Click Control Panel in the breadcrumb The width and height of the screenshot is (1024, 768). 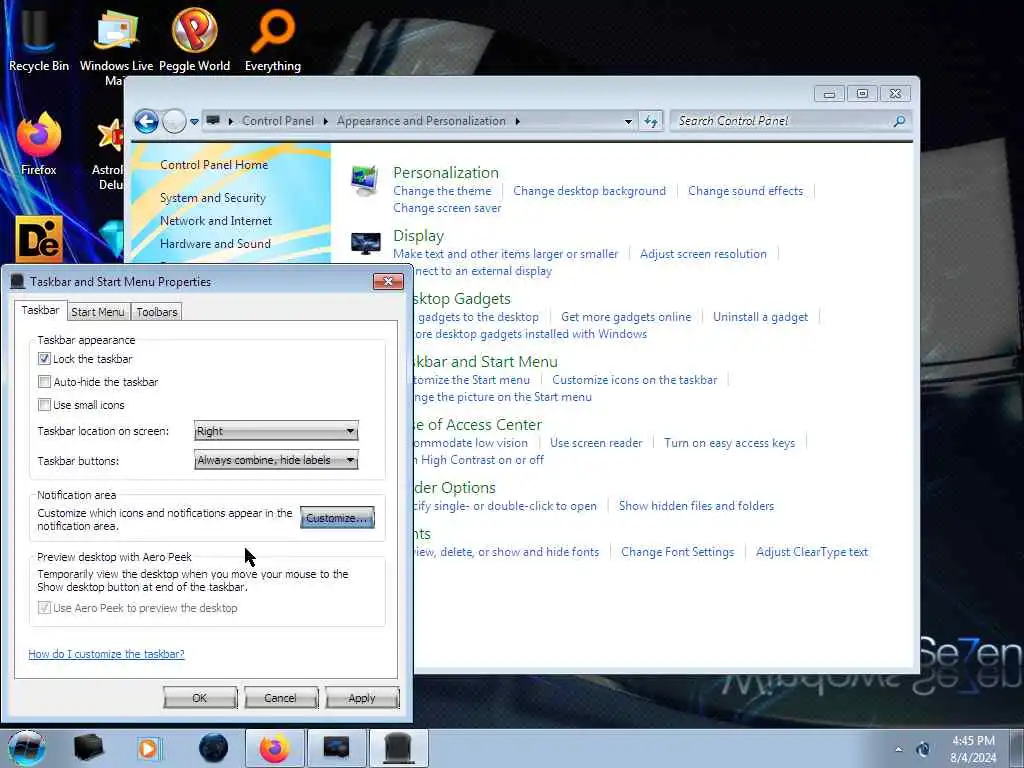(x=278, y=121)
